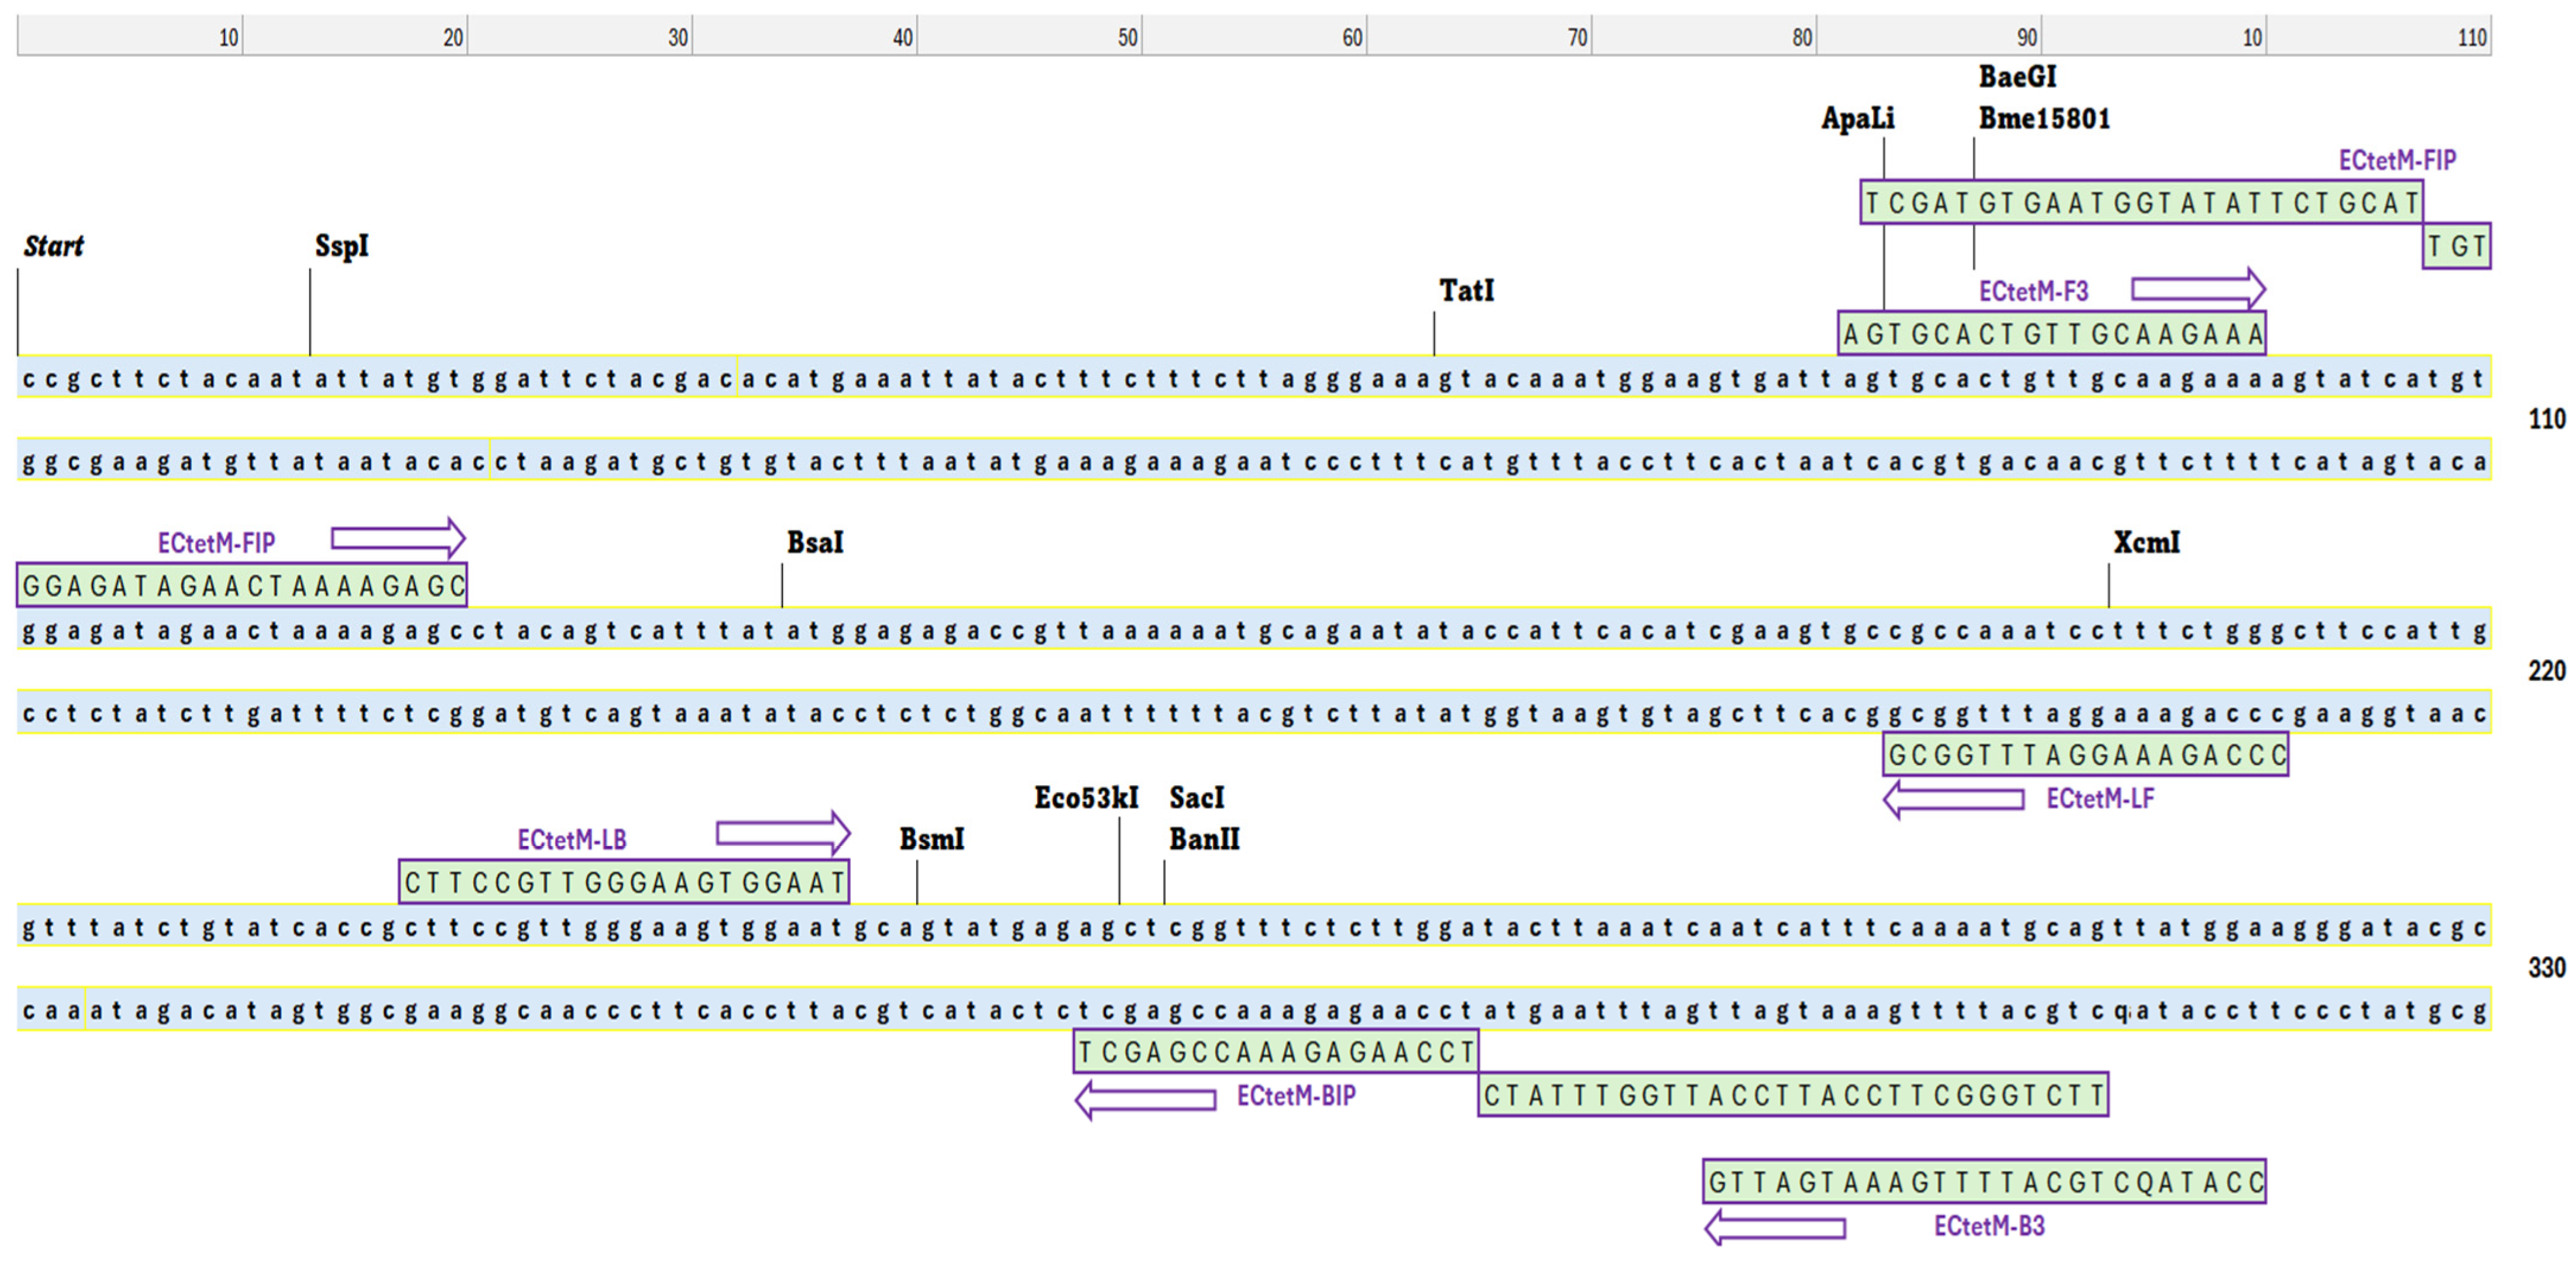2576x1263 pixels.
Task: Click the Start marker label
Action: pyautogui.click(x=54, y=246)
